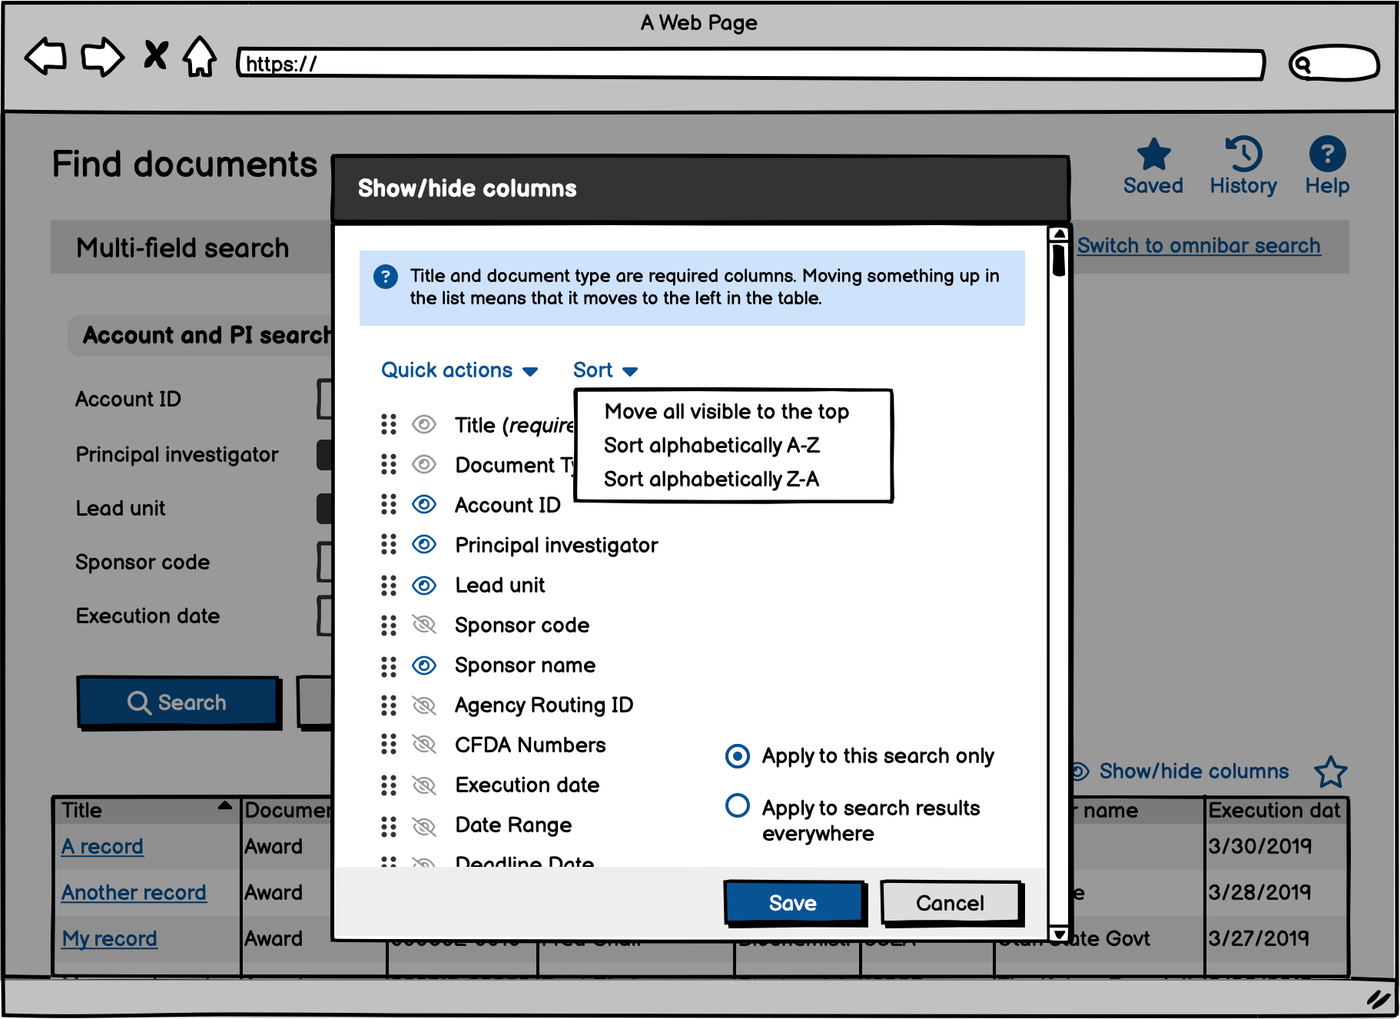
Task: Open the Another record link
Action: coord(134,893)
